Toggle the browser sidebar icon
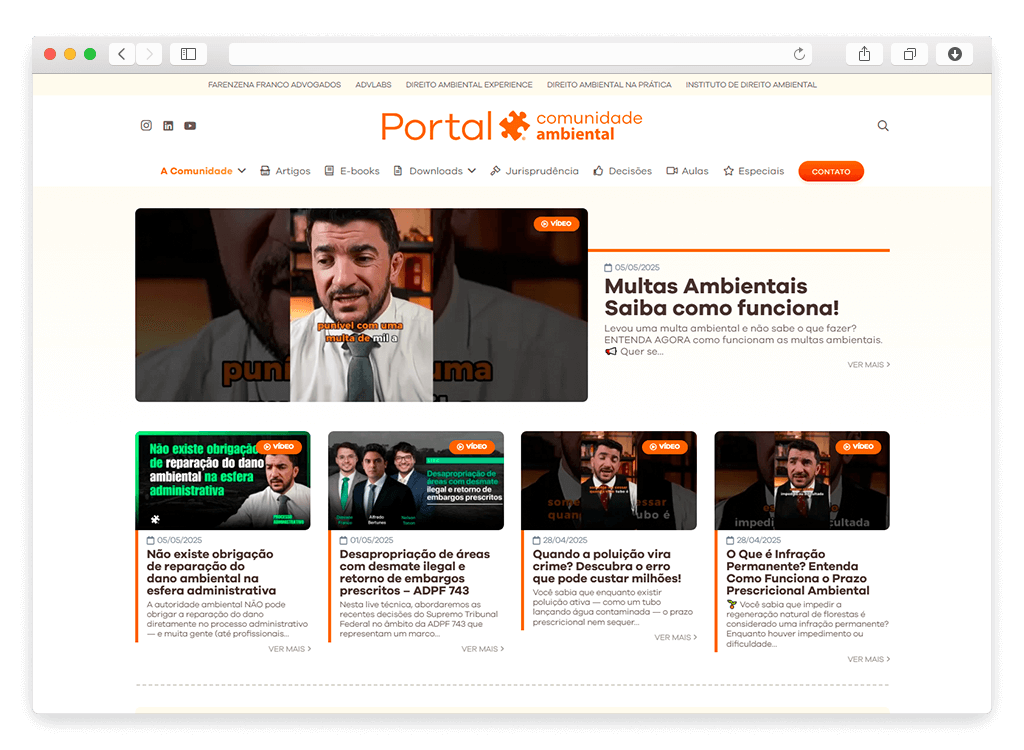This screenshot has width=1024, height=750. 188,54
